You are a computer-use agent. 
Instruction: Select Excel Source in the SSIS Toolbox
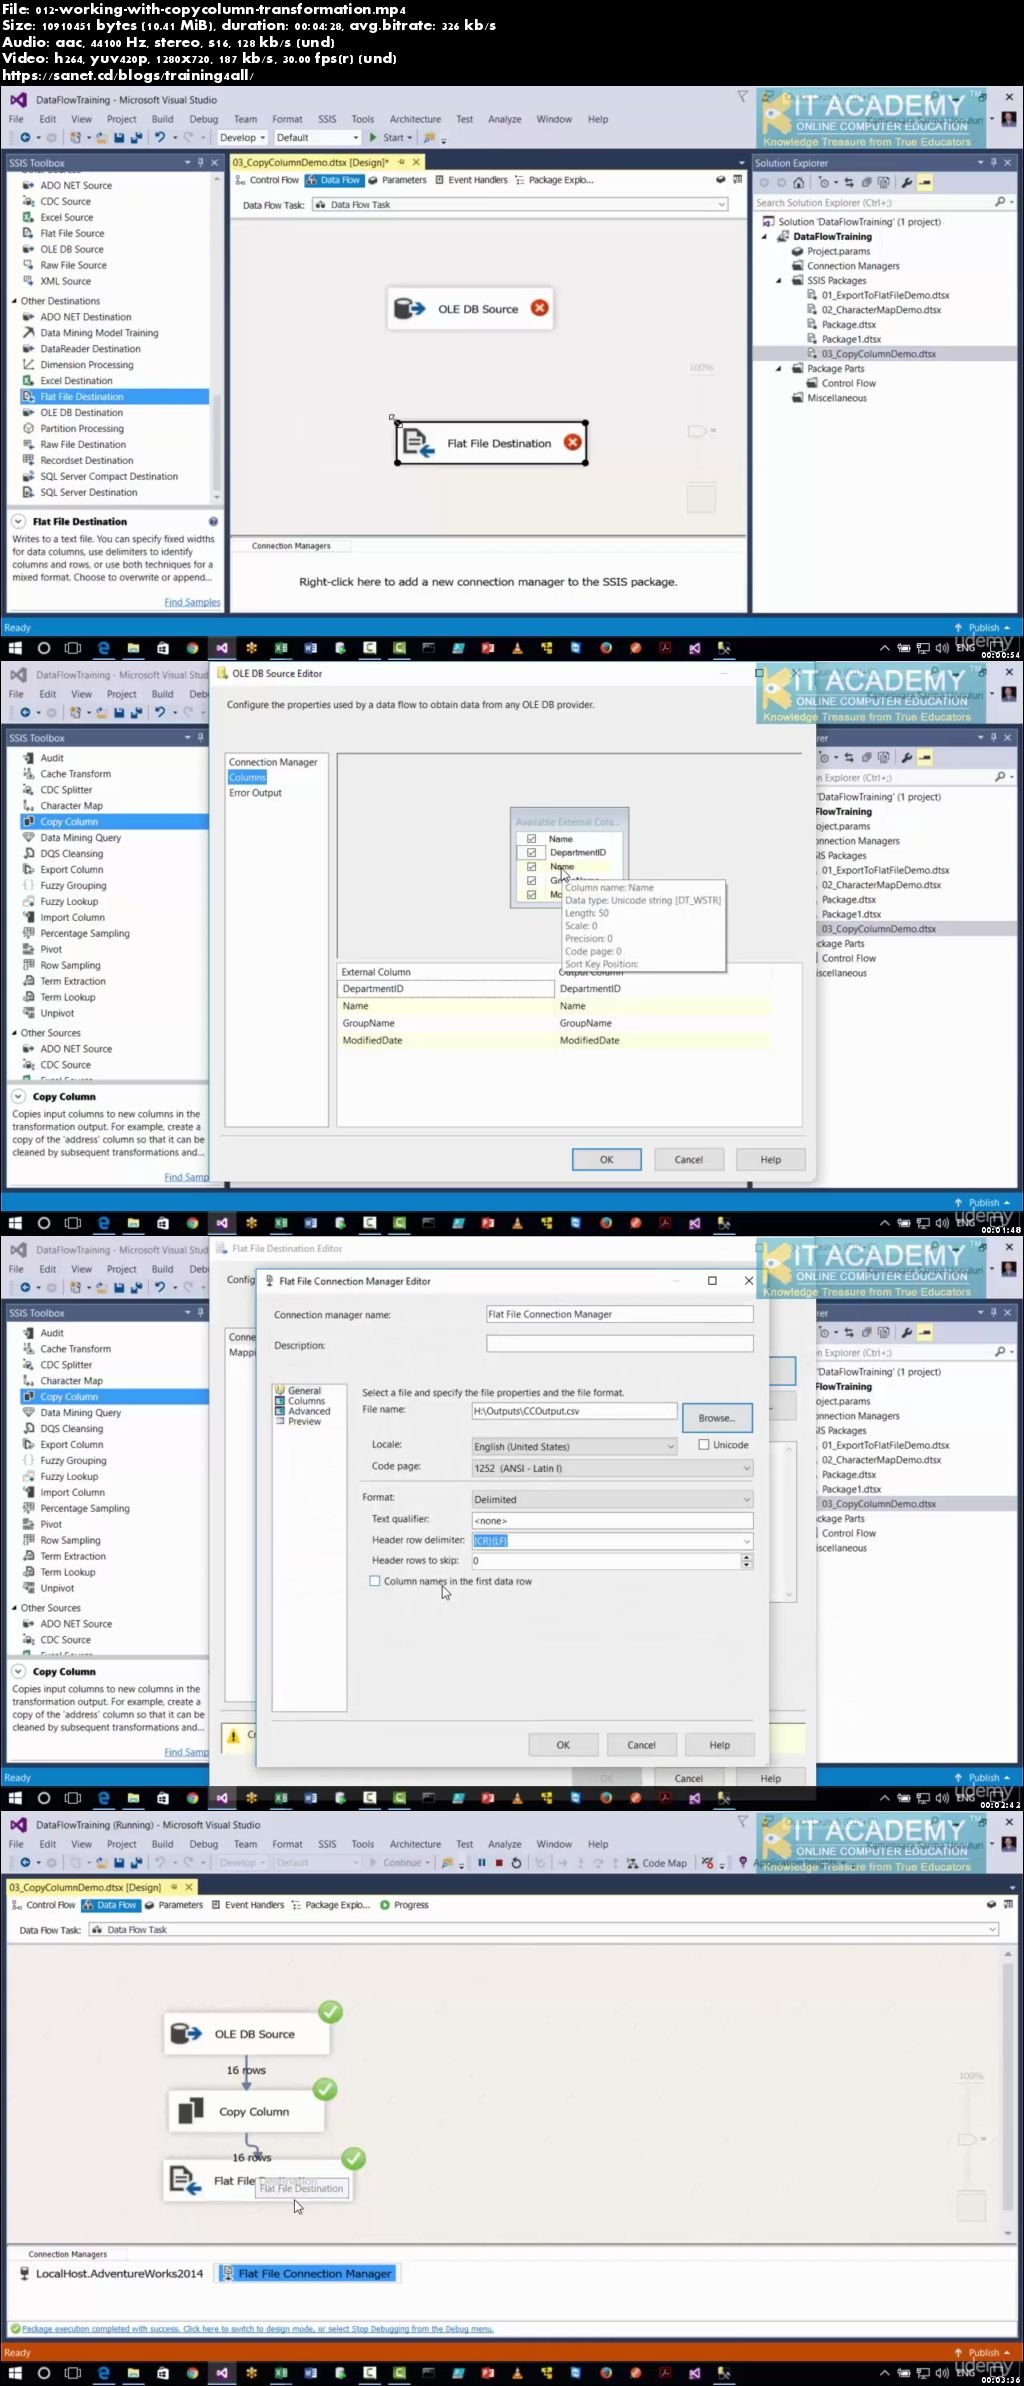coord(66,217)
